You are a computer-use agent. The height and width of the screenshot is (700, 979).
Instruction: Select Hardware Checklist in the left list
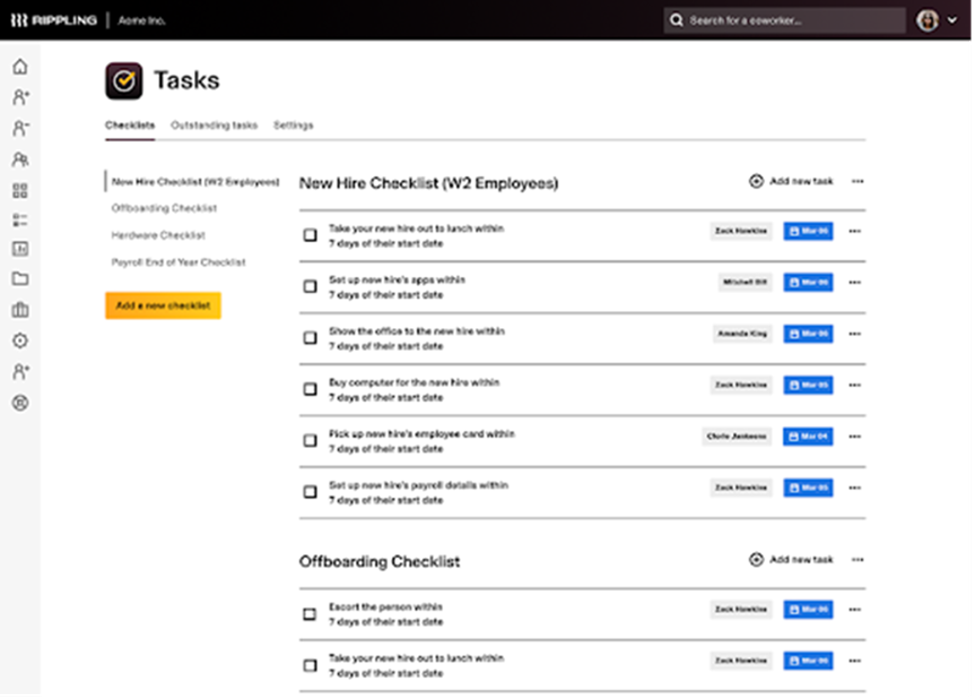point(158,235)
